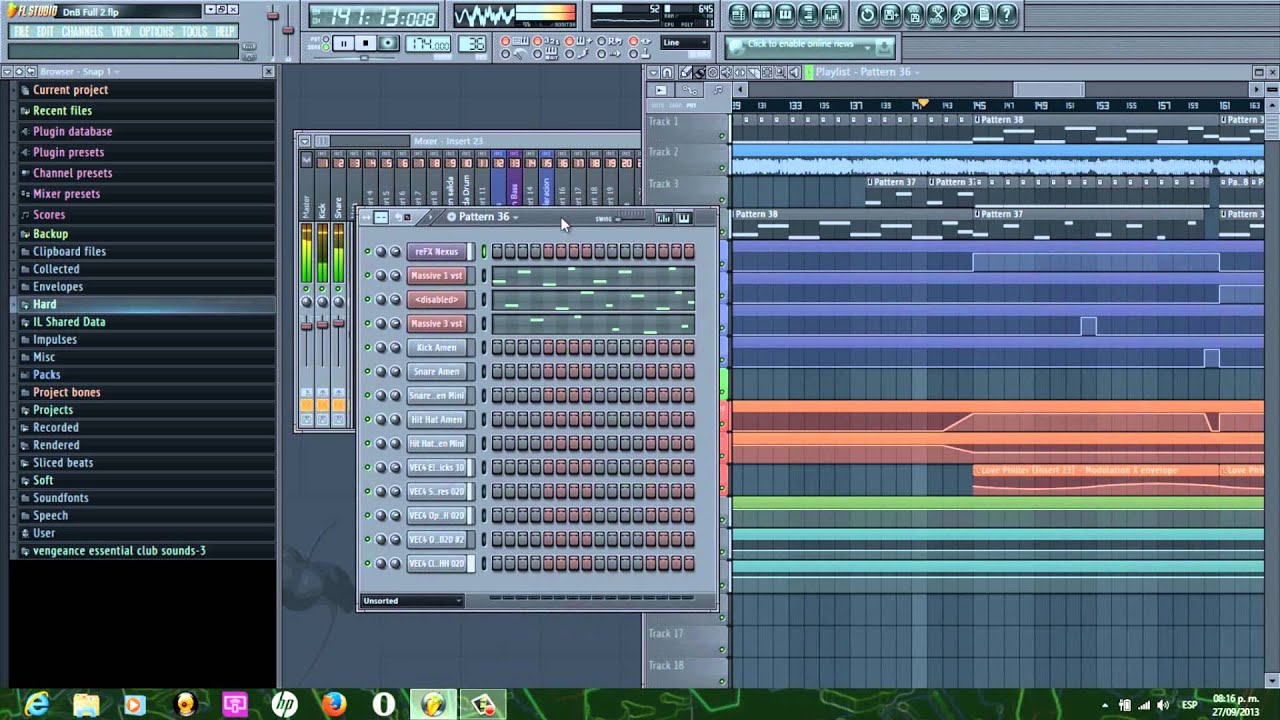Stop playback on the transport panel
This screenshot has height=720, width=1280.
pos(365,43)
